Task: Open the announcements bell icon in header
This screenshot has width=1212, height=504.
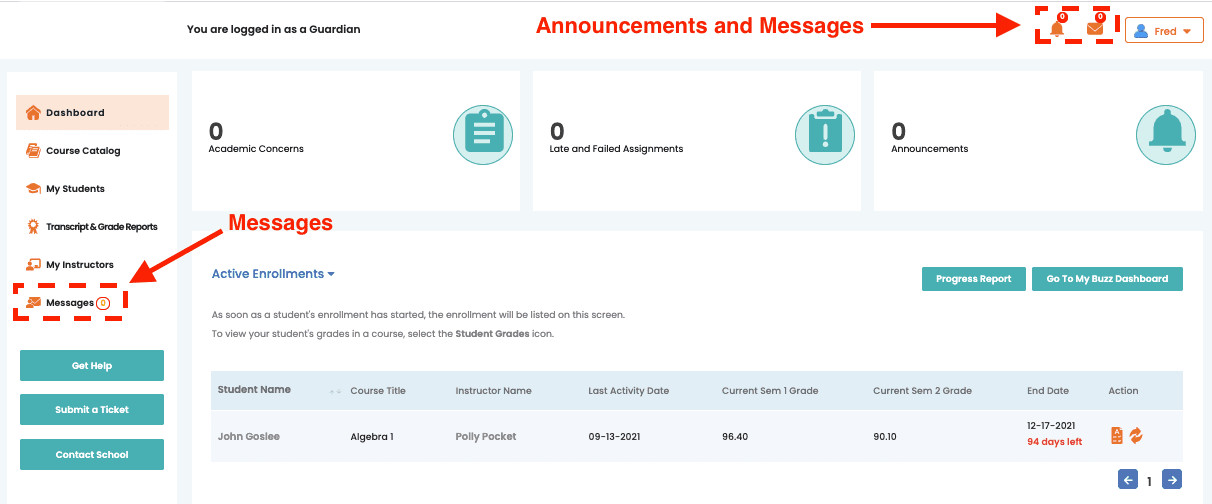Action: (x=1057, y=28)
